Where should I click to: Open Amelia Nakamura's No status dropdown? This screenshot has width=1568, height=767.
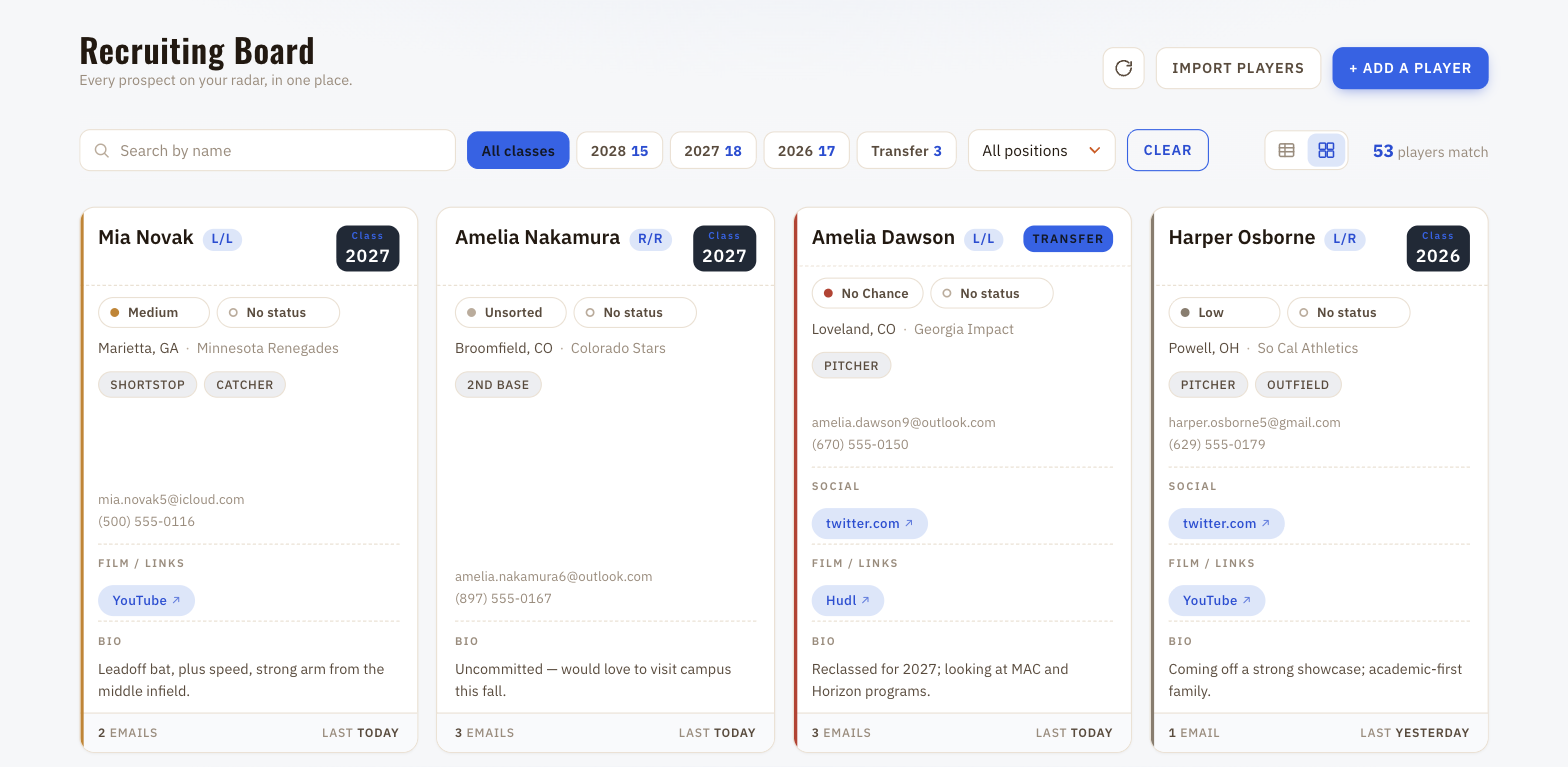click(x=635, y=312)
